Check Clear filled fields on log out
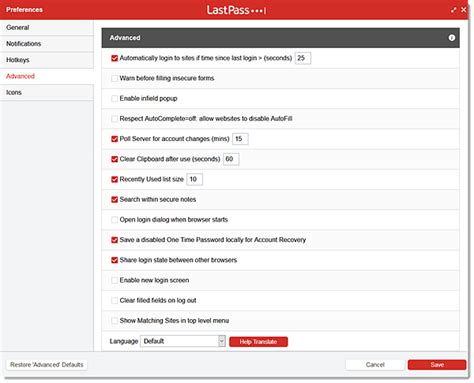474x383 pixels. [114, 300]
